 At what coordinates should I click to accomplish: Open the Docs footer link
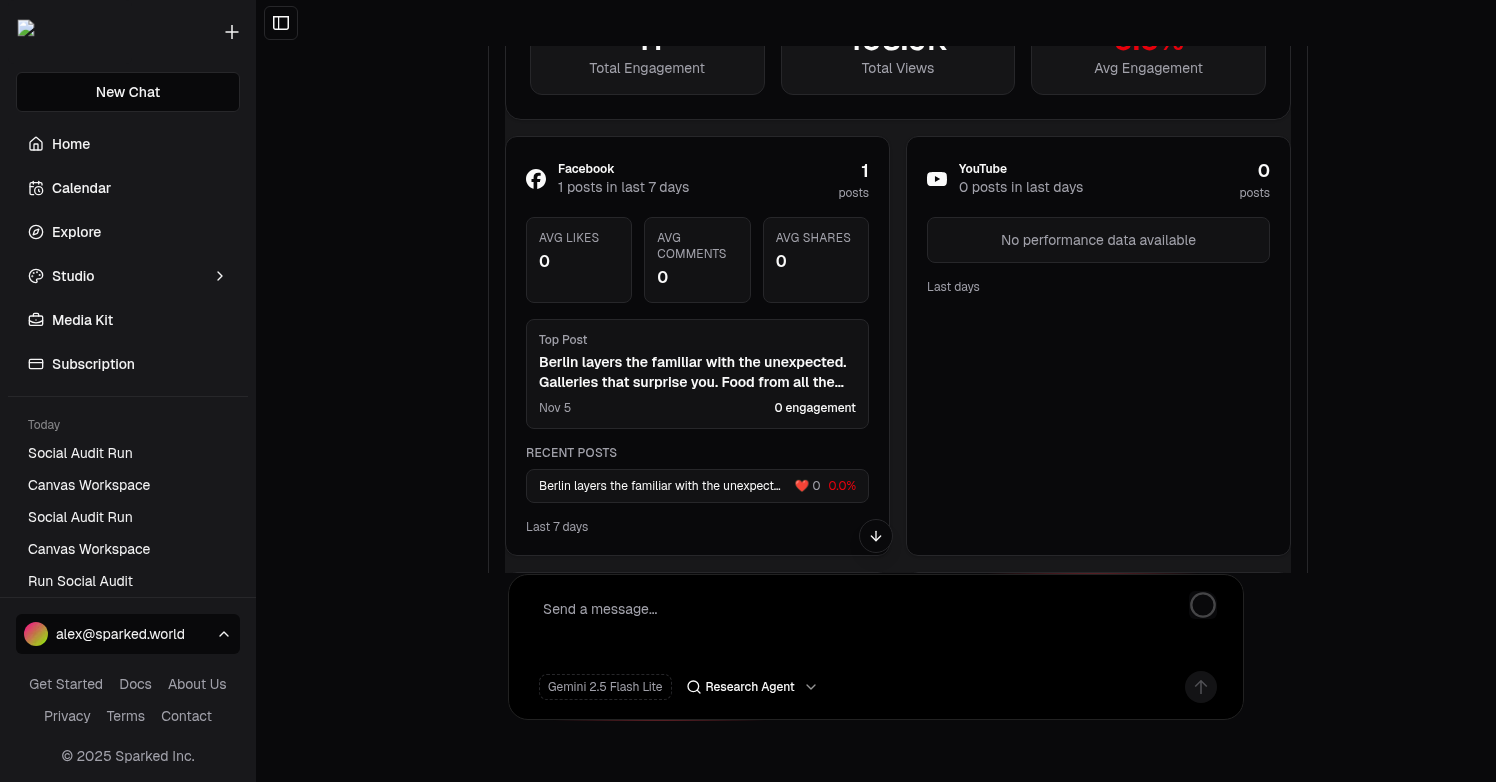pyautogui.click(x=135, y=684)
